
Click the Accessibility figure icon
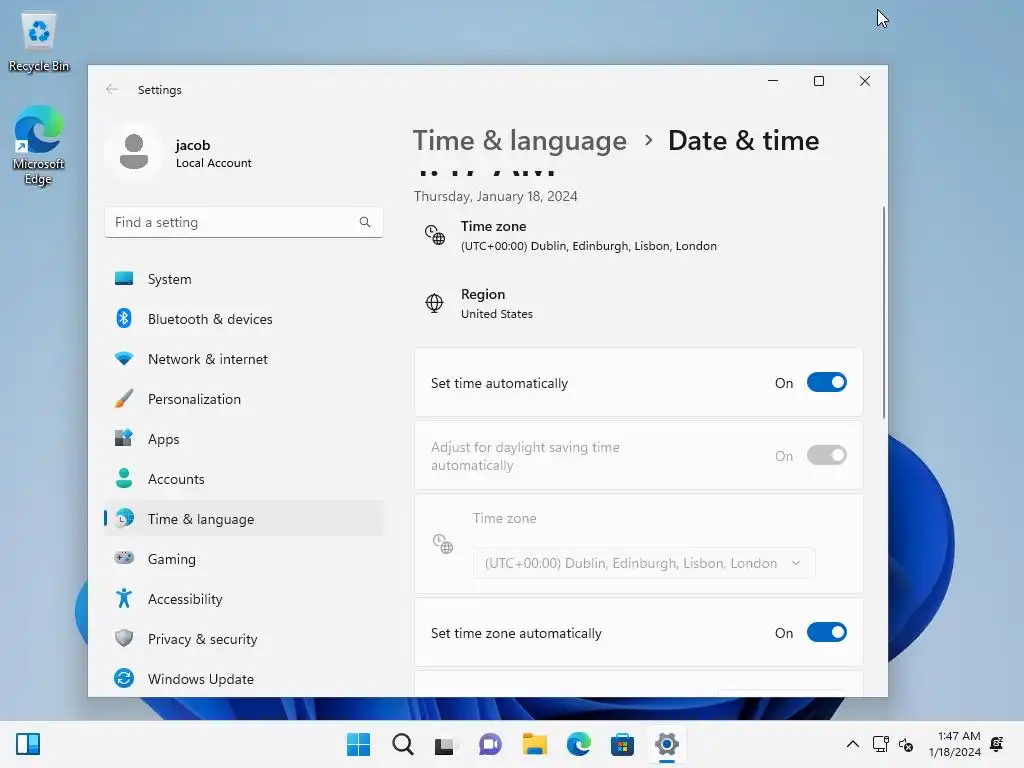point(123,598)
